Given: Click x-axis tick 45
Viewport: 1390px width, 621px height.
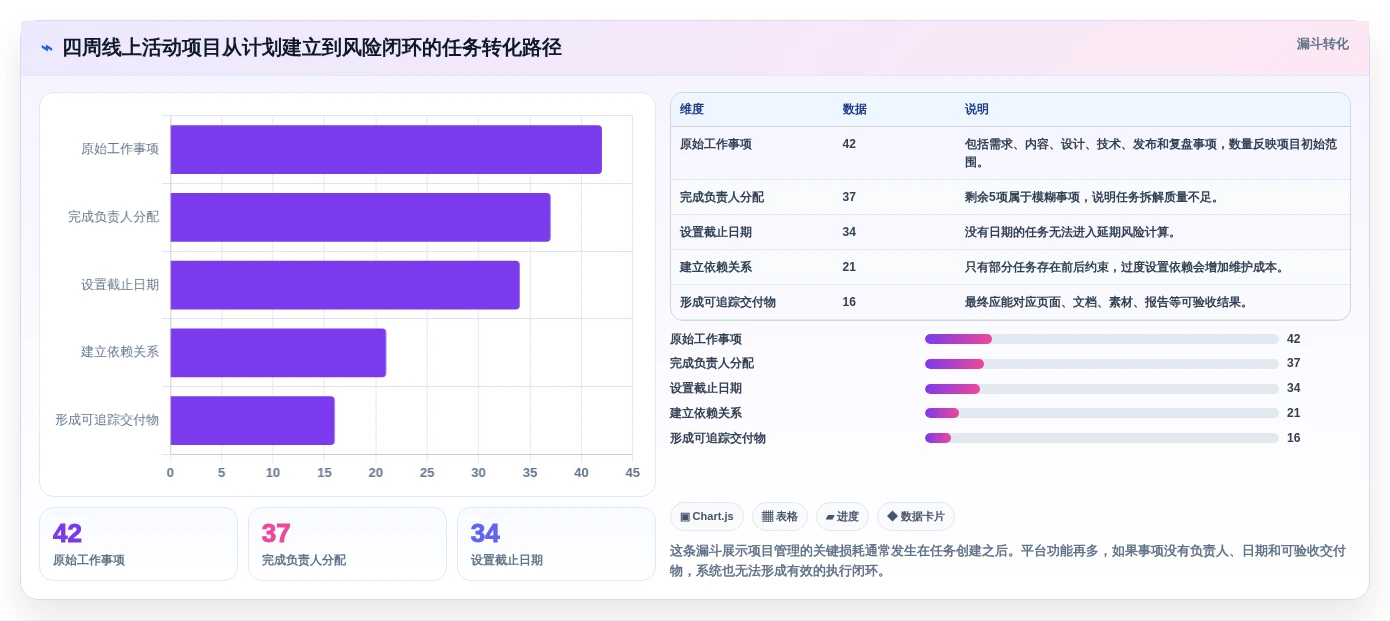Looking at the screenshot, I should point(632,473).
